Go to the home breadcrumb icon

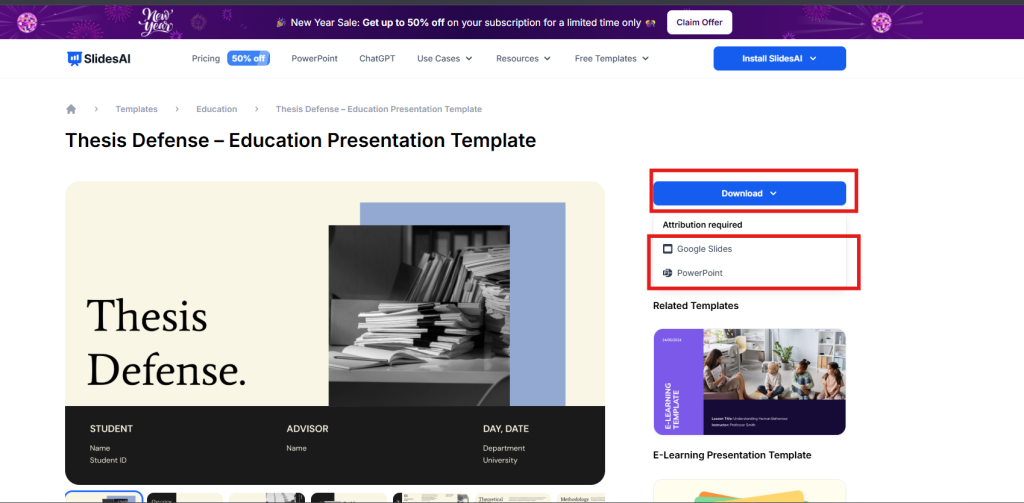pos(71,109)
